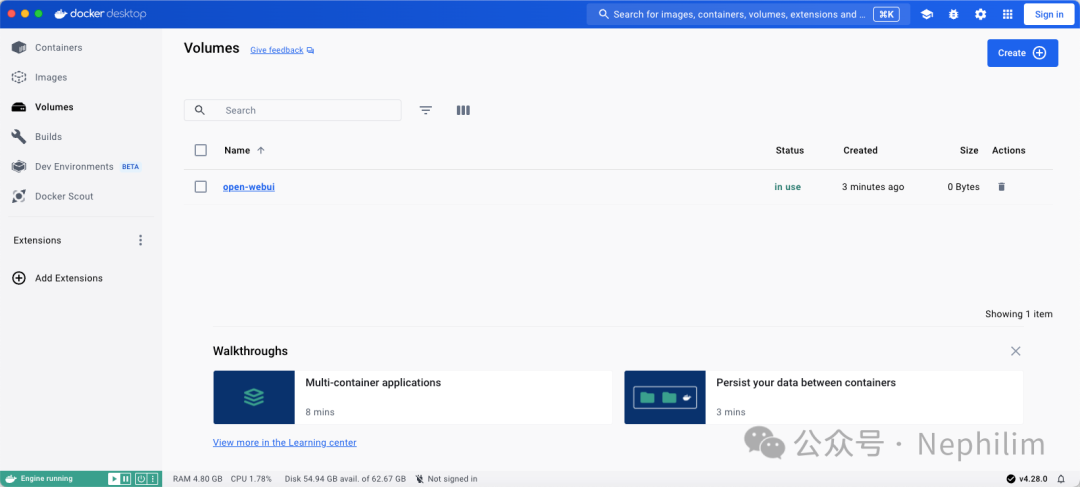Image resolution: width=1080 pixels, height=487 pixels.
Task: Click the 'in use' status text
Action: [788, 187]
